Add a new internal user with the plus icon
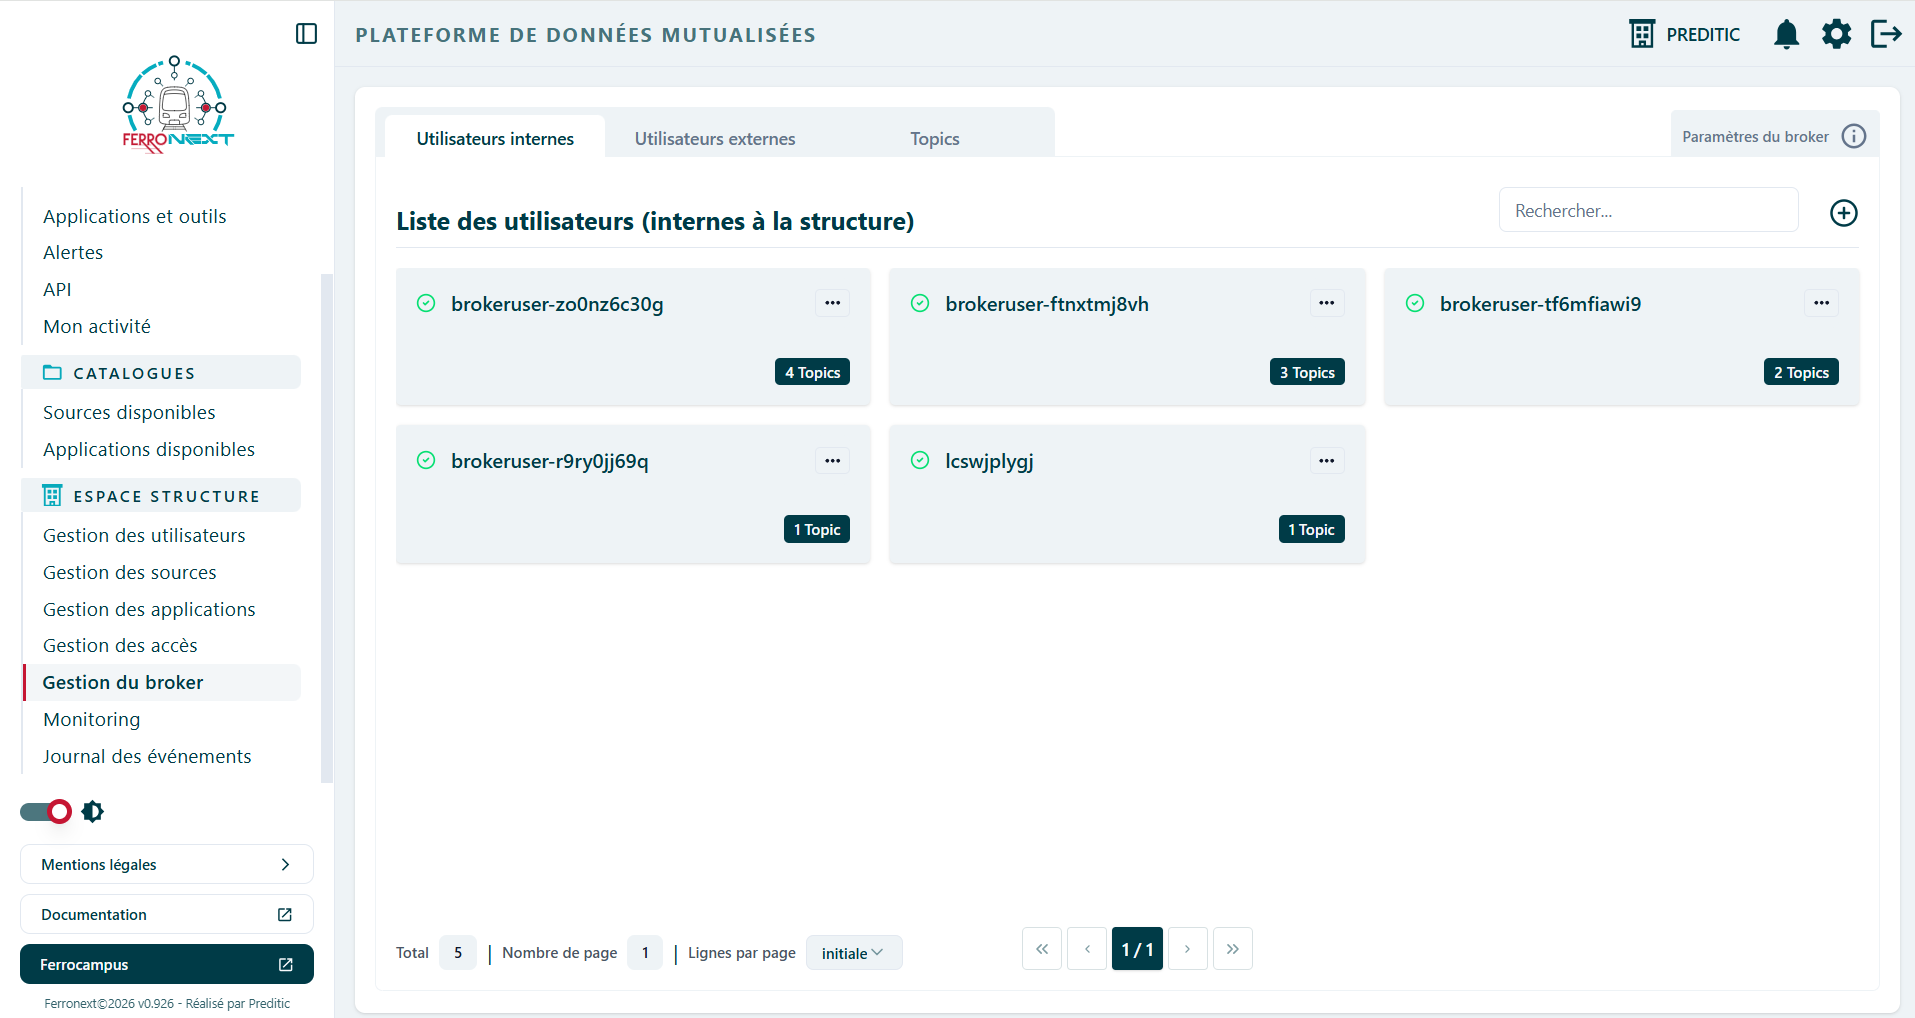The height and width of the screenshot is (1018, 1915). coord(1843,213)
